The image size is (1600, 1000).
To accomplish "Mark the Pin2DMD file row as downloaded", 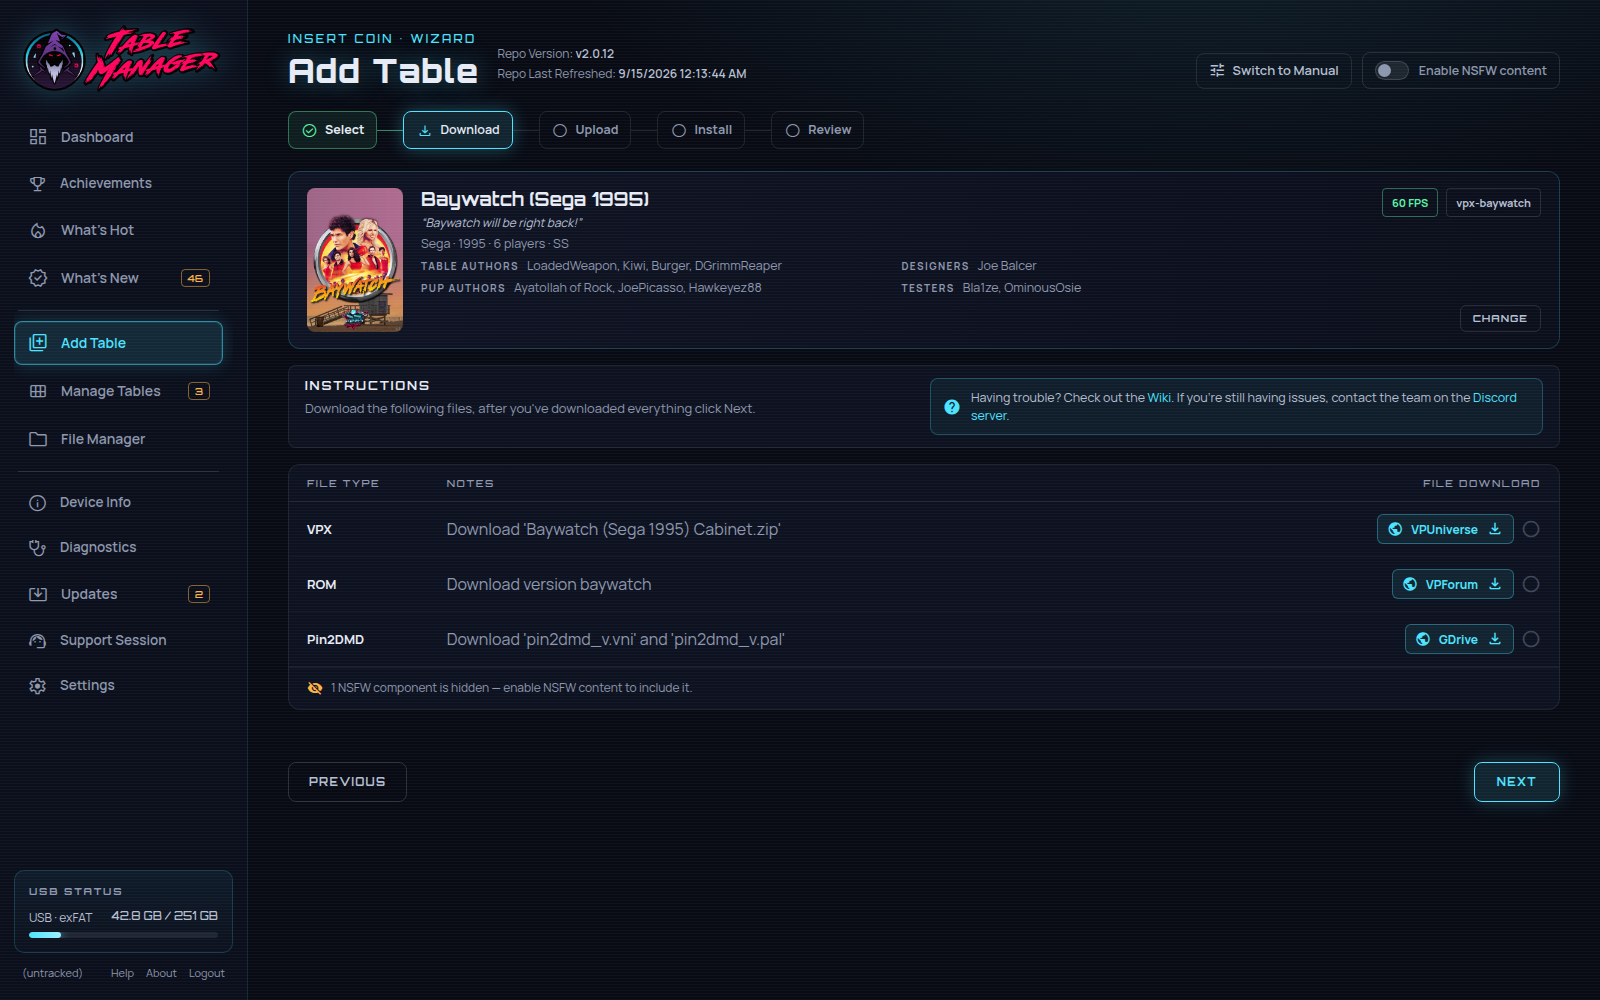I will (x=1531, y=639).
